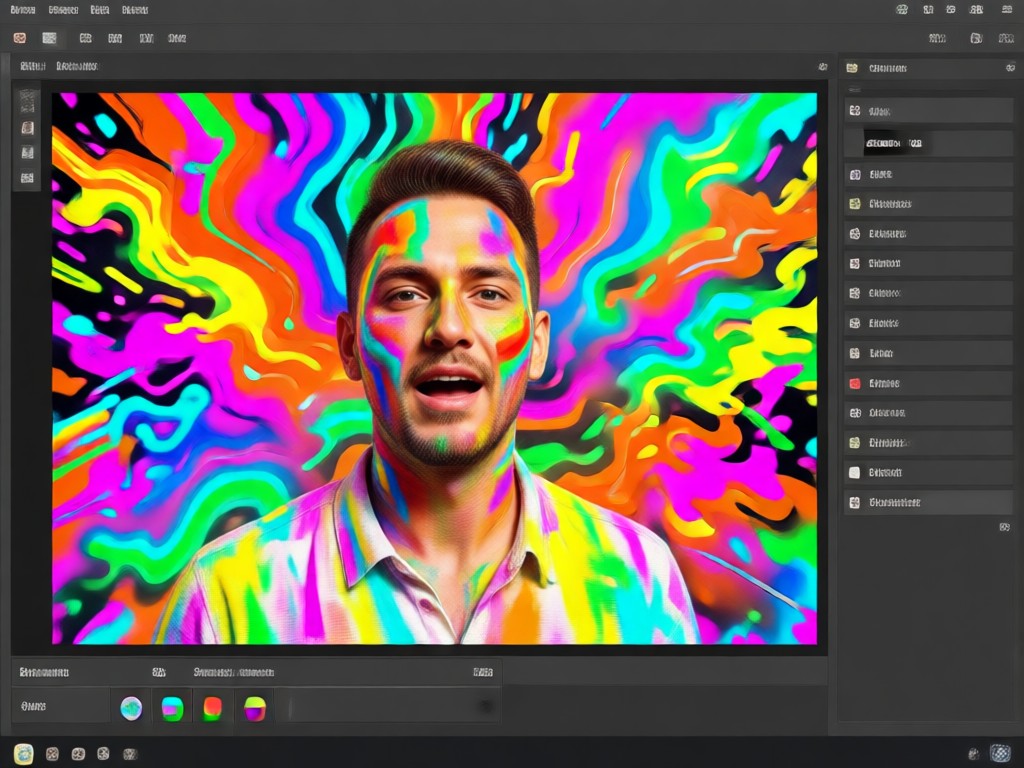Pick the cyan-magenta-green swatch in bottom panel
Viewport: 1024px width, 768px height.
[x=172, y=709]
